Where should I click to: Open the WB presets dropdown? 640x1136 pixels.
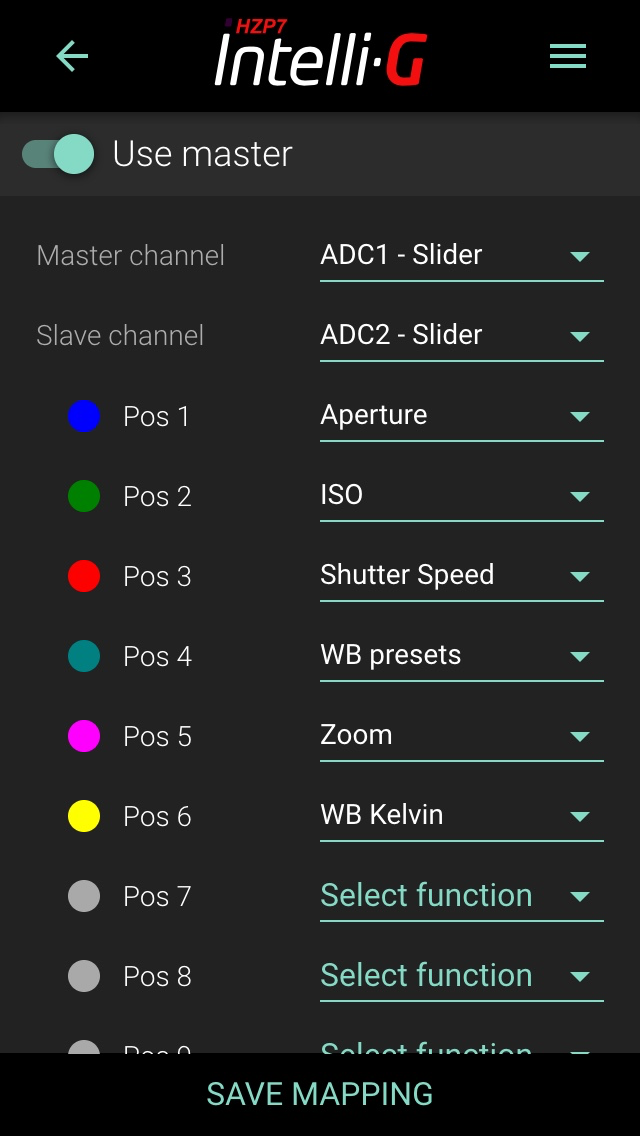(461, 656)
